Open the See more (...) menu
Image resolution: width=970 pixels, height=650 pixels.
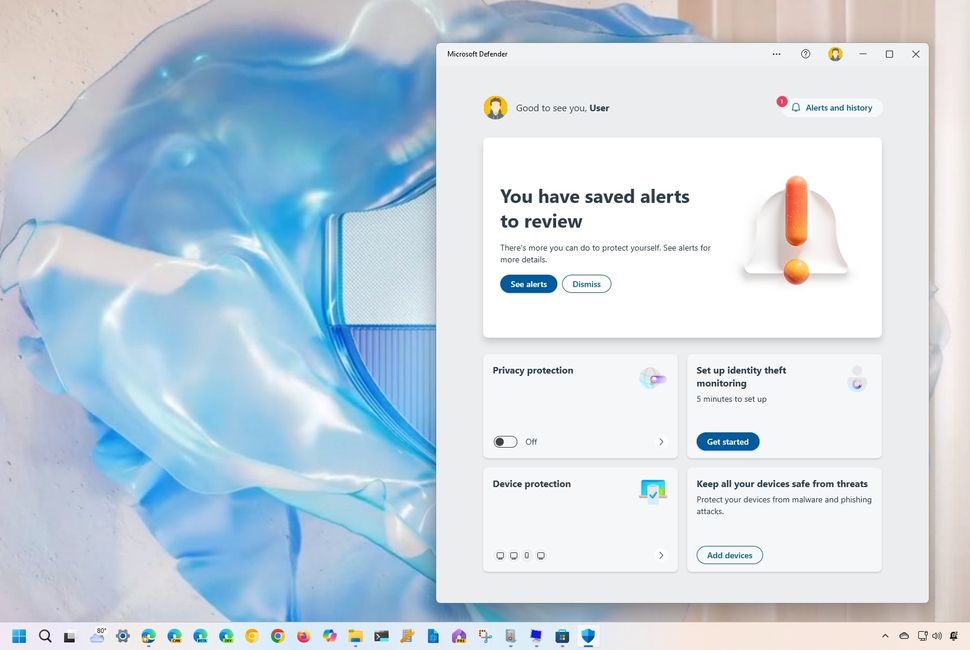776,54
